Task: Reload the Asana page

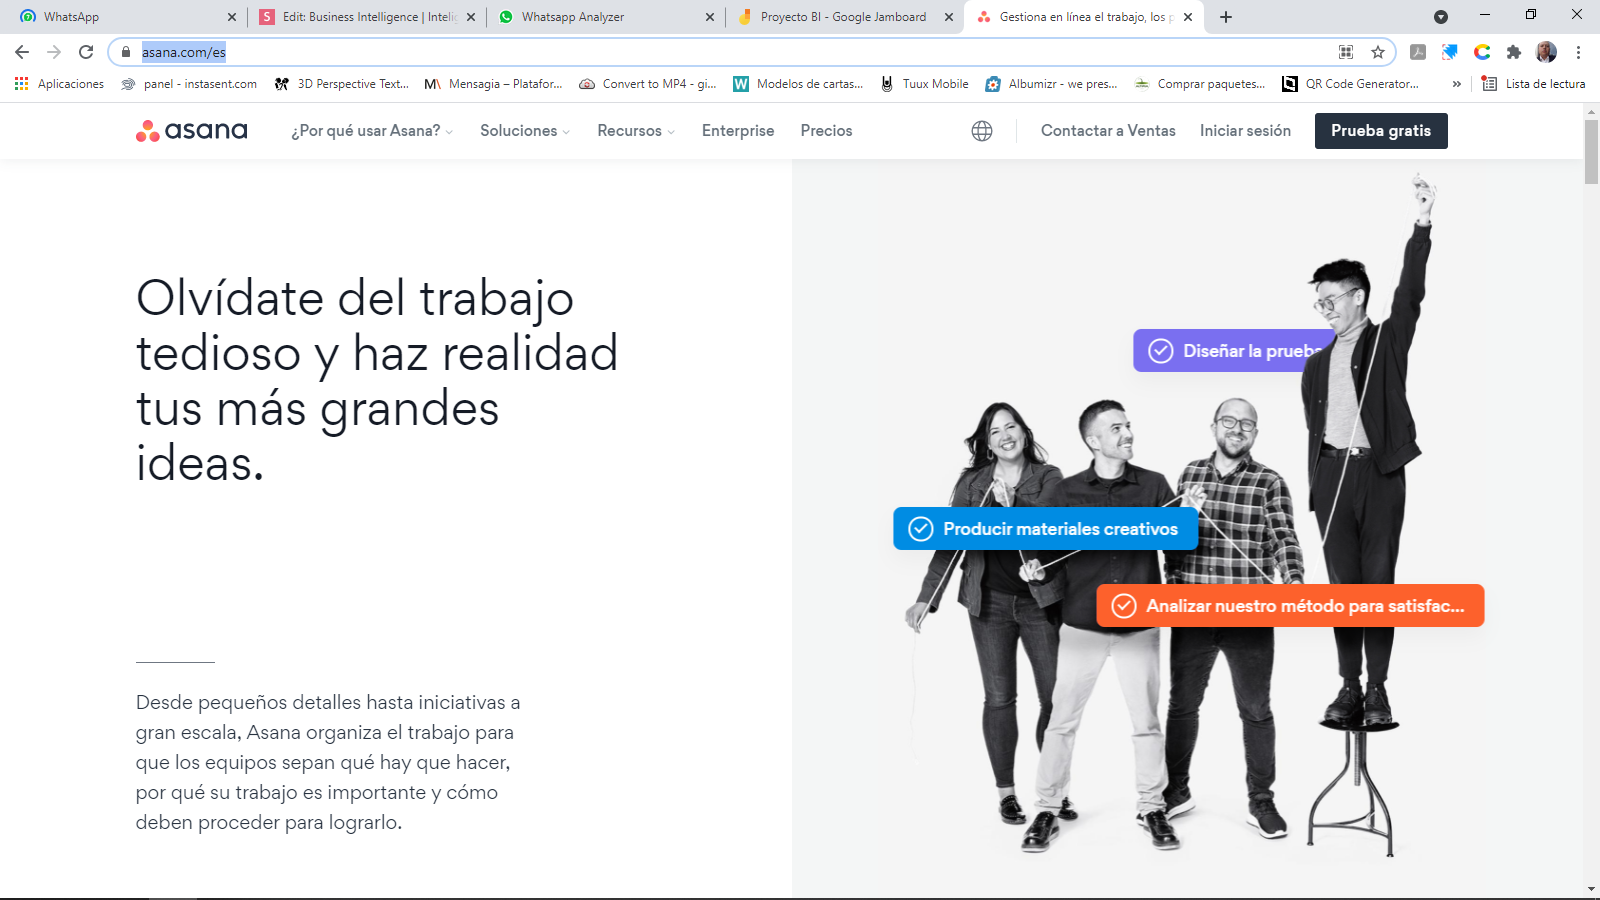Action: click(86, 52)
